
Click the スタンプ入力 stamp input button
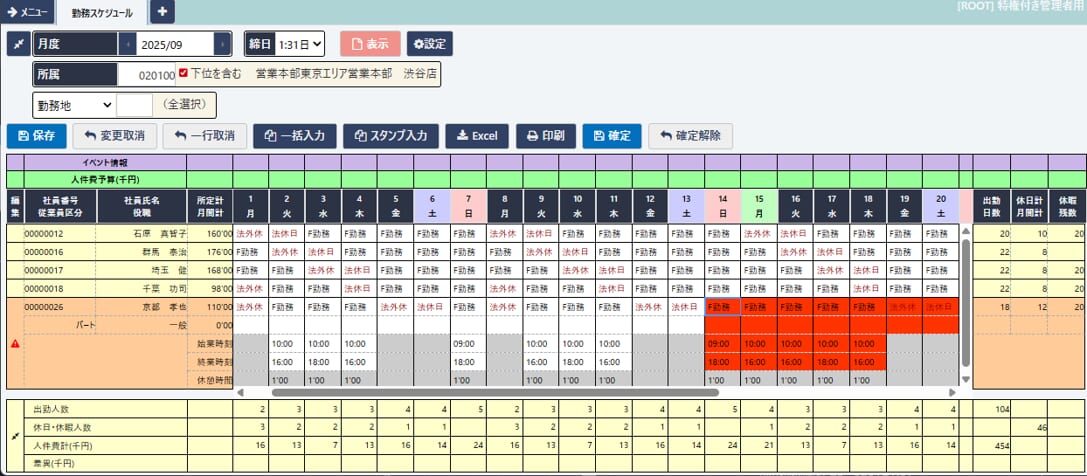[x=391, y=136]
